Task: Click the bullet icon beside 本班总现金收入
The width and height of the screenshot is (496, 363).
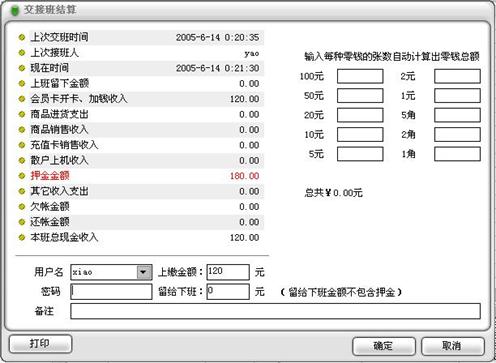Action: 22,237
